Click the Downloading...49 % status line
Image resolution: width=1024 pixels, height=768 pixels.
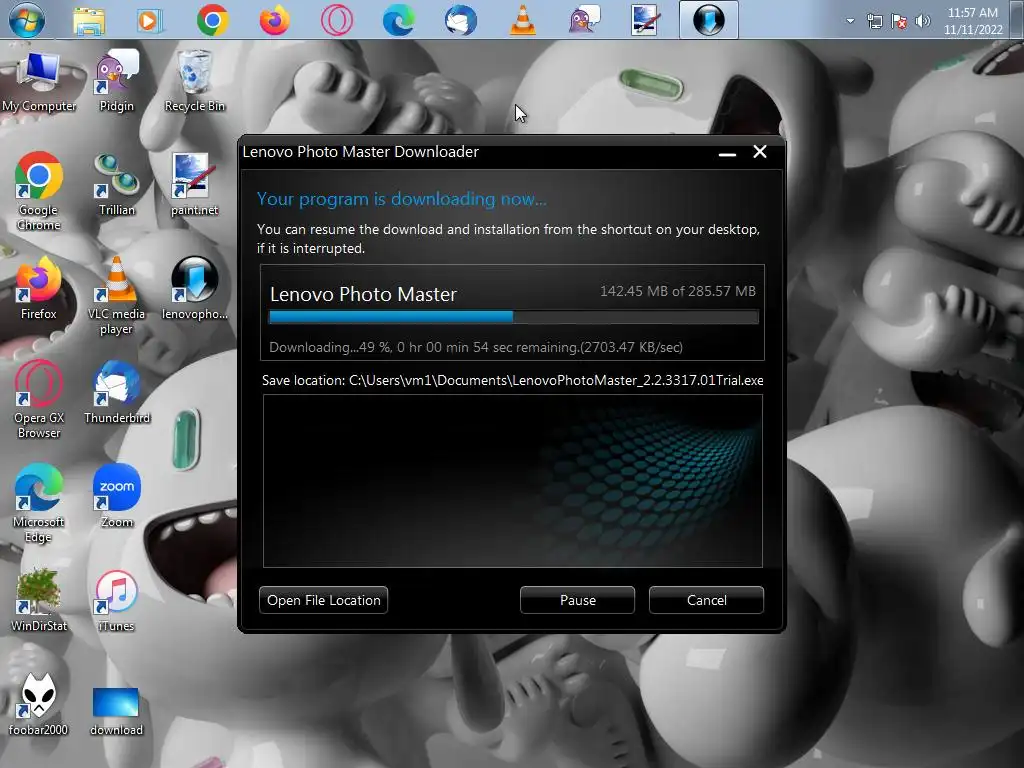pyautogui.click(x=476, y=347)
